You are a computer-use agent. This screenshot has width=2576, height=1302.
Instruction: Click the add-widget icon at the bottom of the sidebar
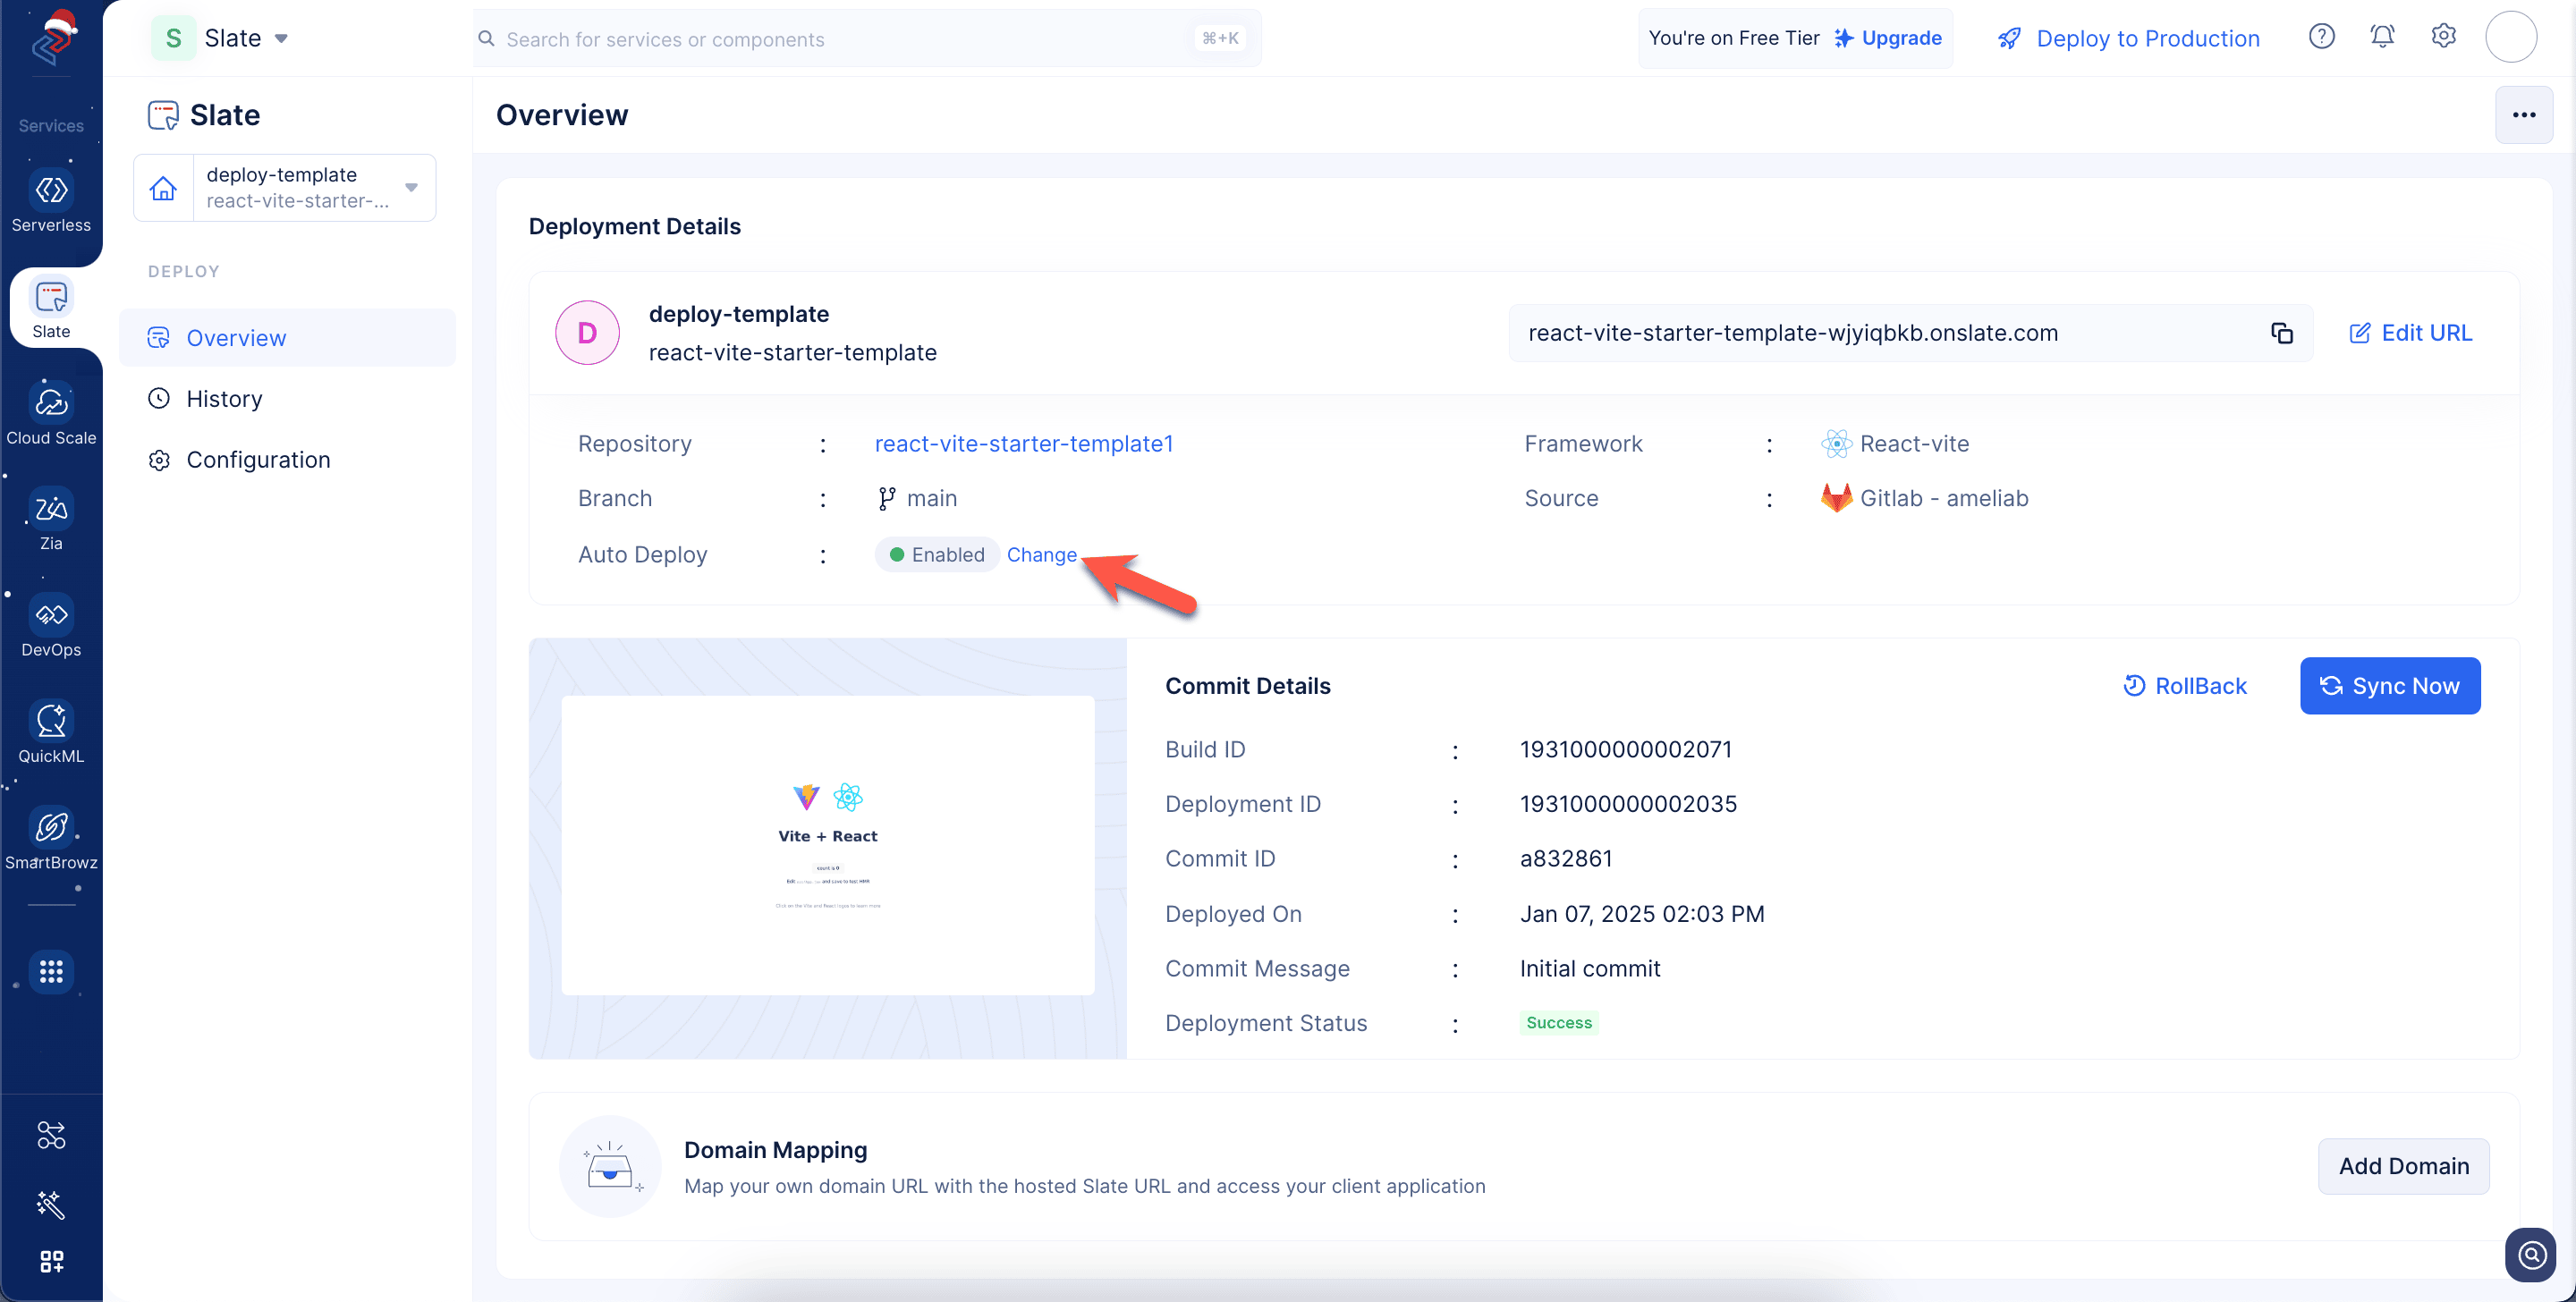51,1261
